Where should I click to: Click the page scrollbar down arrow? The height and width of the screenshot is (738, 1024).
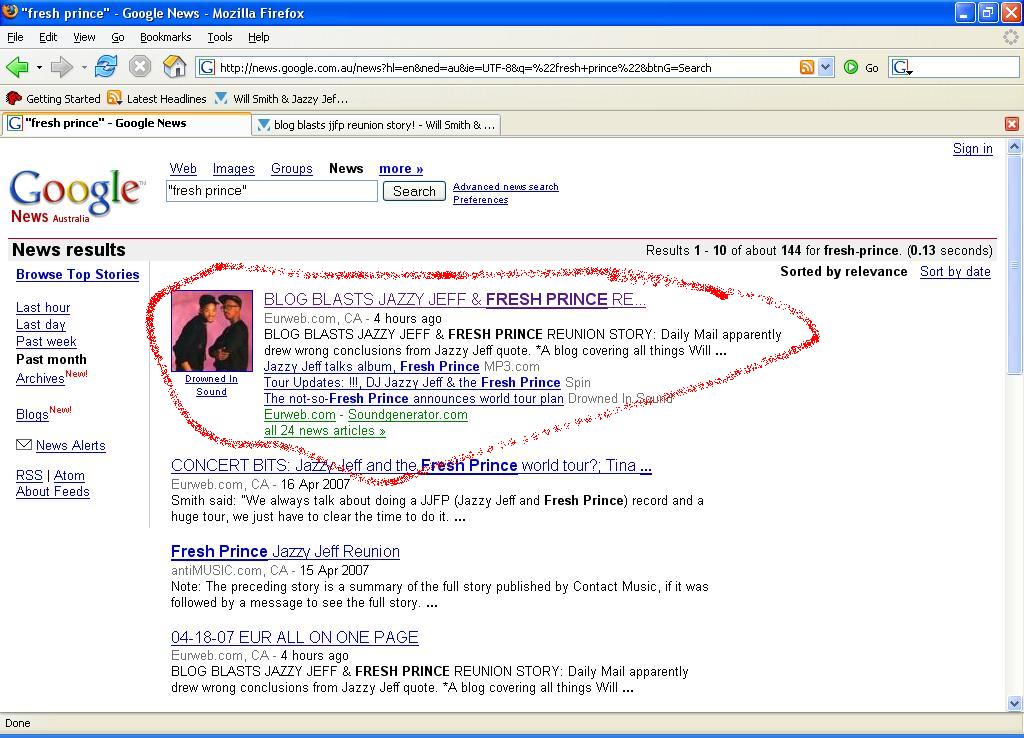pos(1014,703)
